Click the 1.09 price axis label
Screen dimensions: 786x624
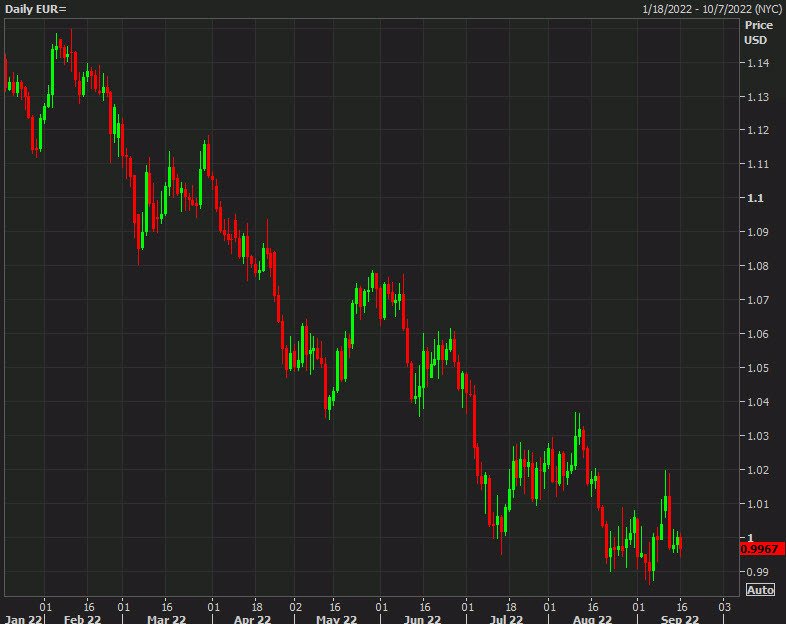click(x=758, y=232)
